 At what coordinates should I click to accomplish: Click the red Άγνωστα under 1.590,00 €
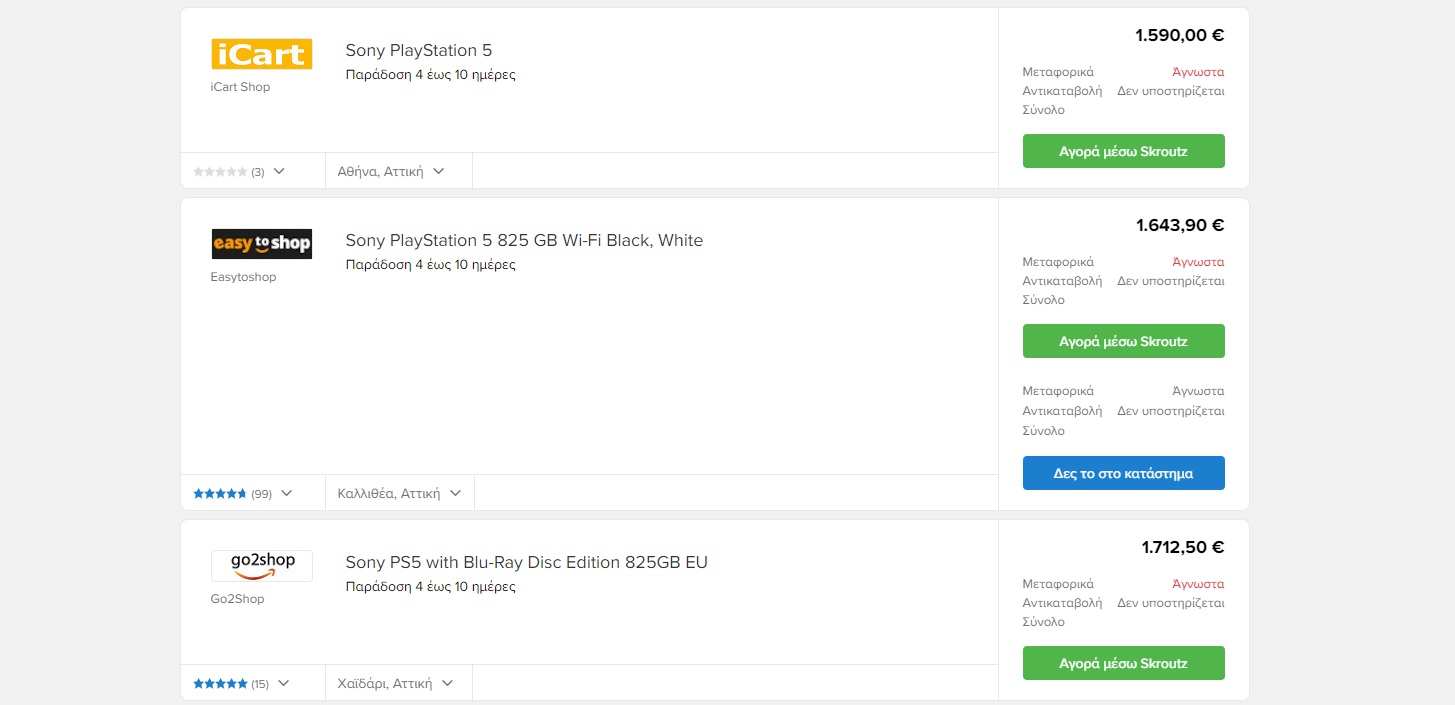[x=1198, y=72]
